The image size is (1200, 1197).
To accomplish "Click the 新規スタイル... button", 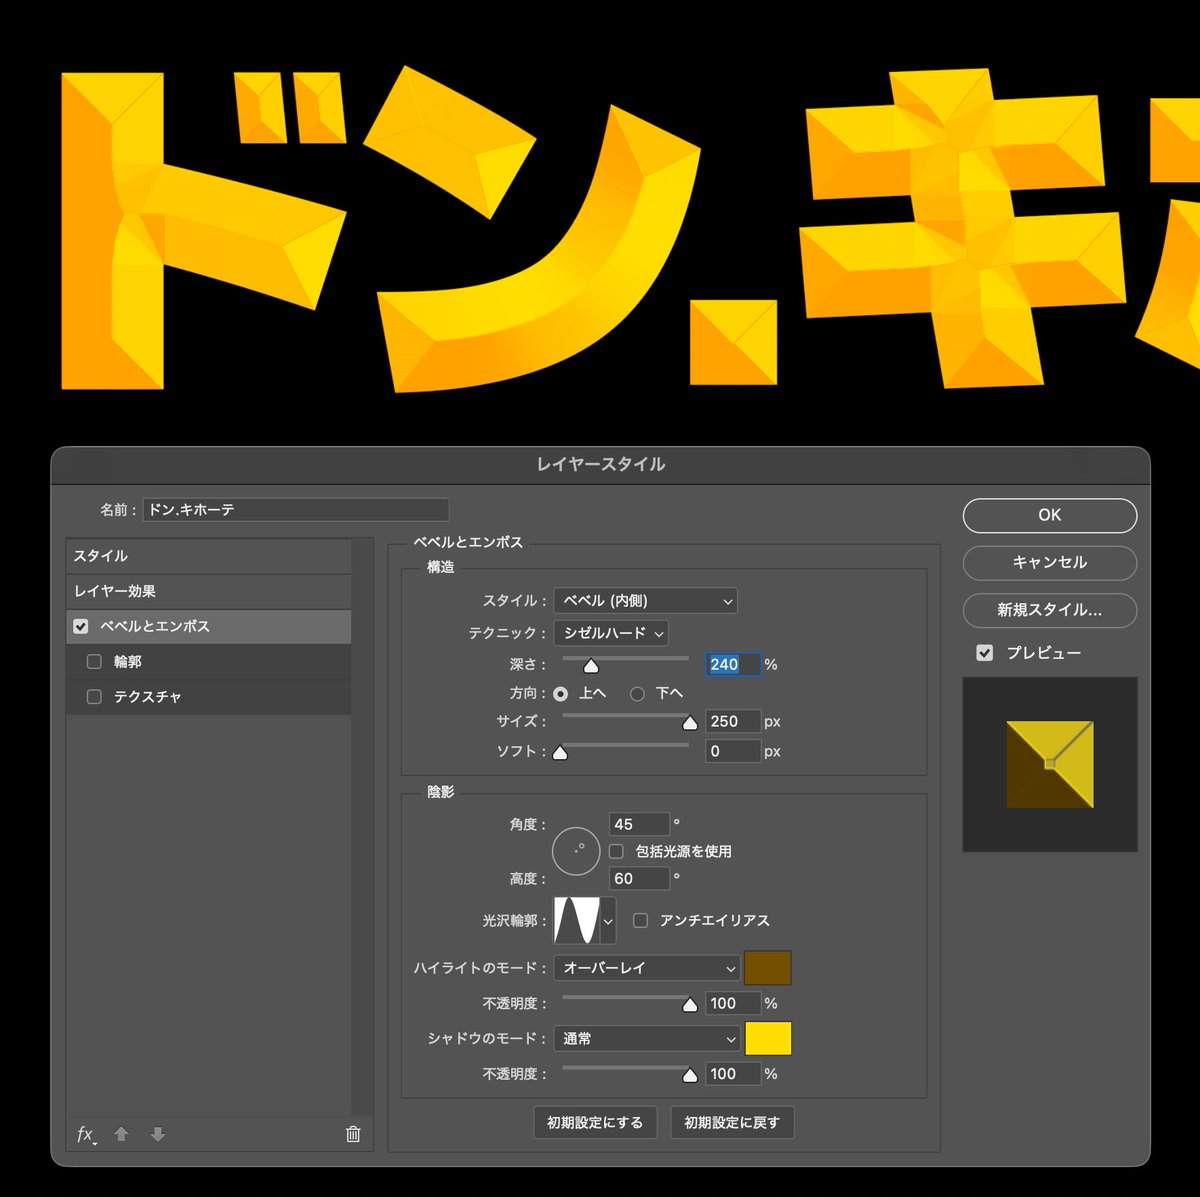I will [x=1050, y=610].
